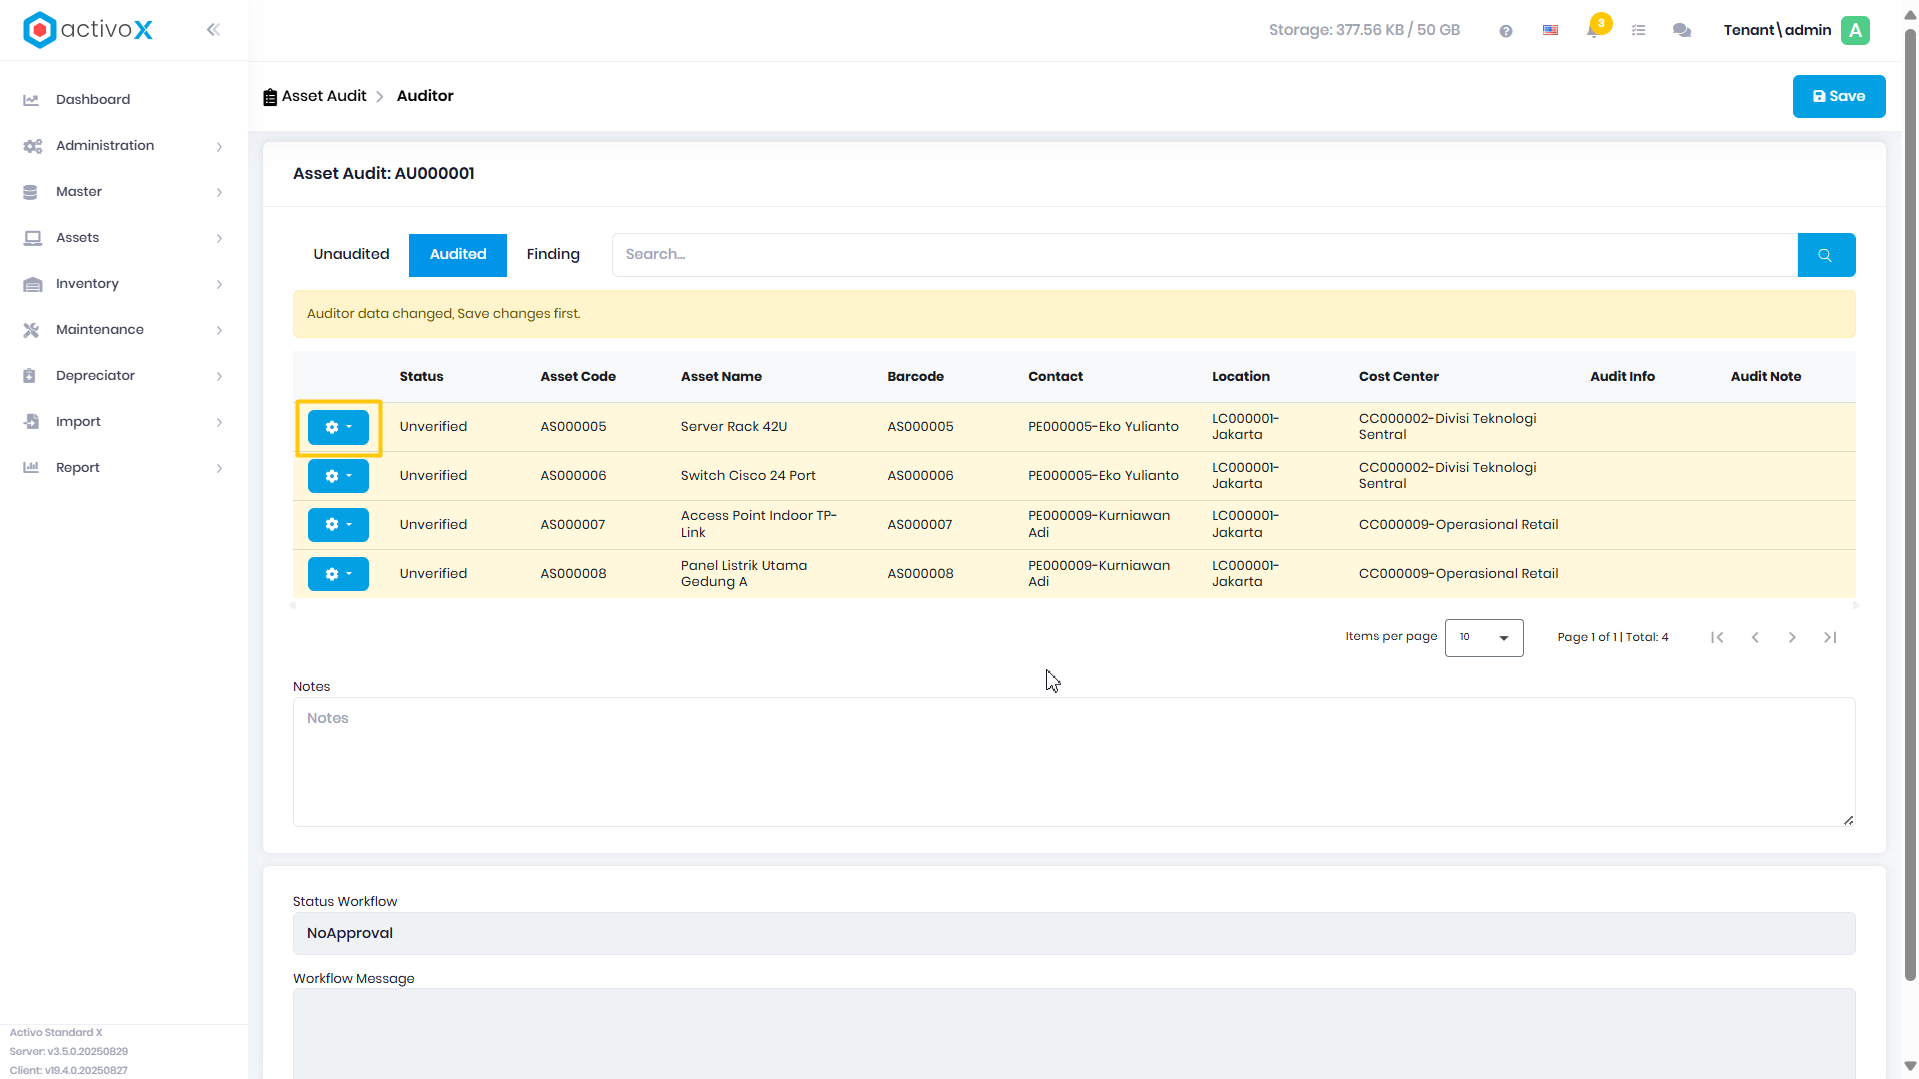Click Panel Listrik Utama Gedung A cell

tap(744, 574)
